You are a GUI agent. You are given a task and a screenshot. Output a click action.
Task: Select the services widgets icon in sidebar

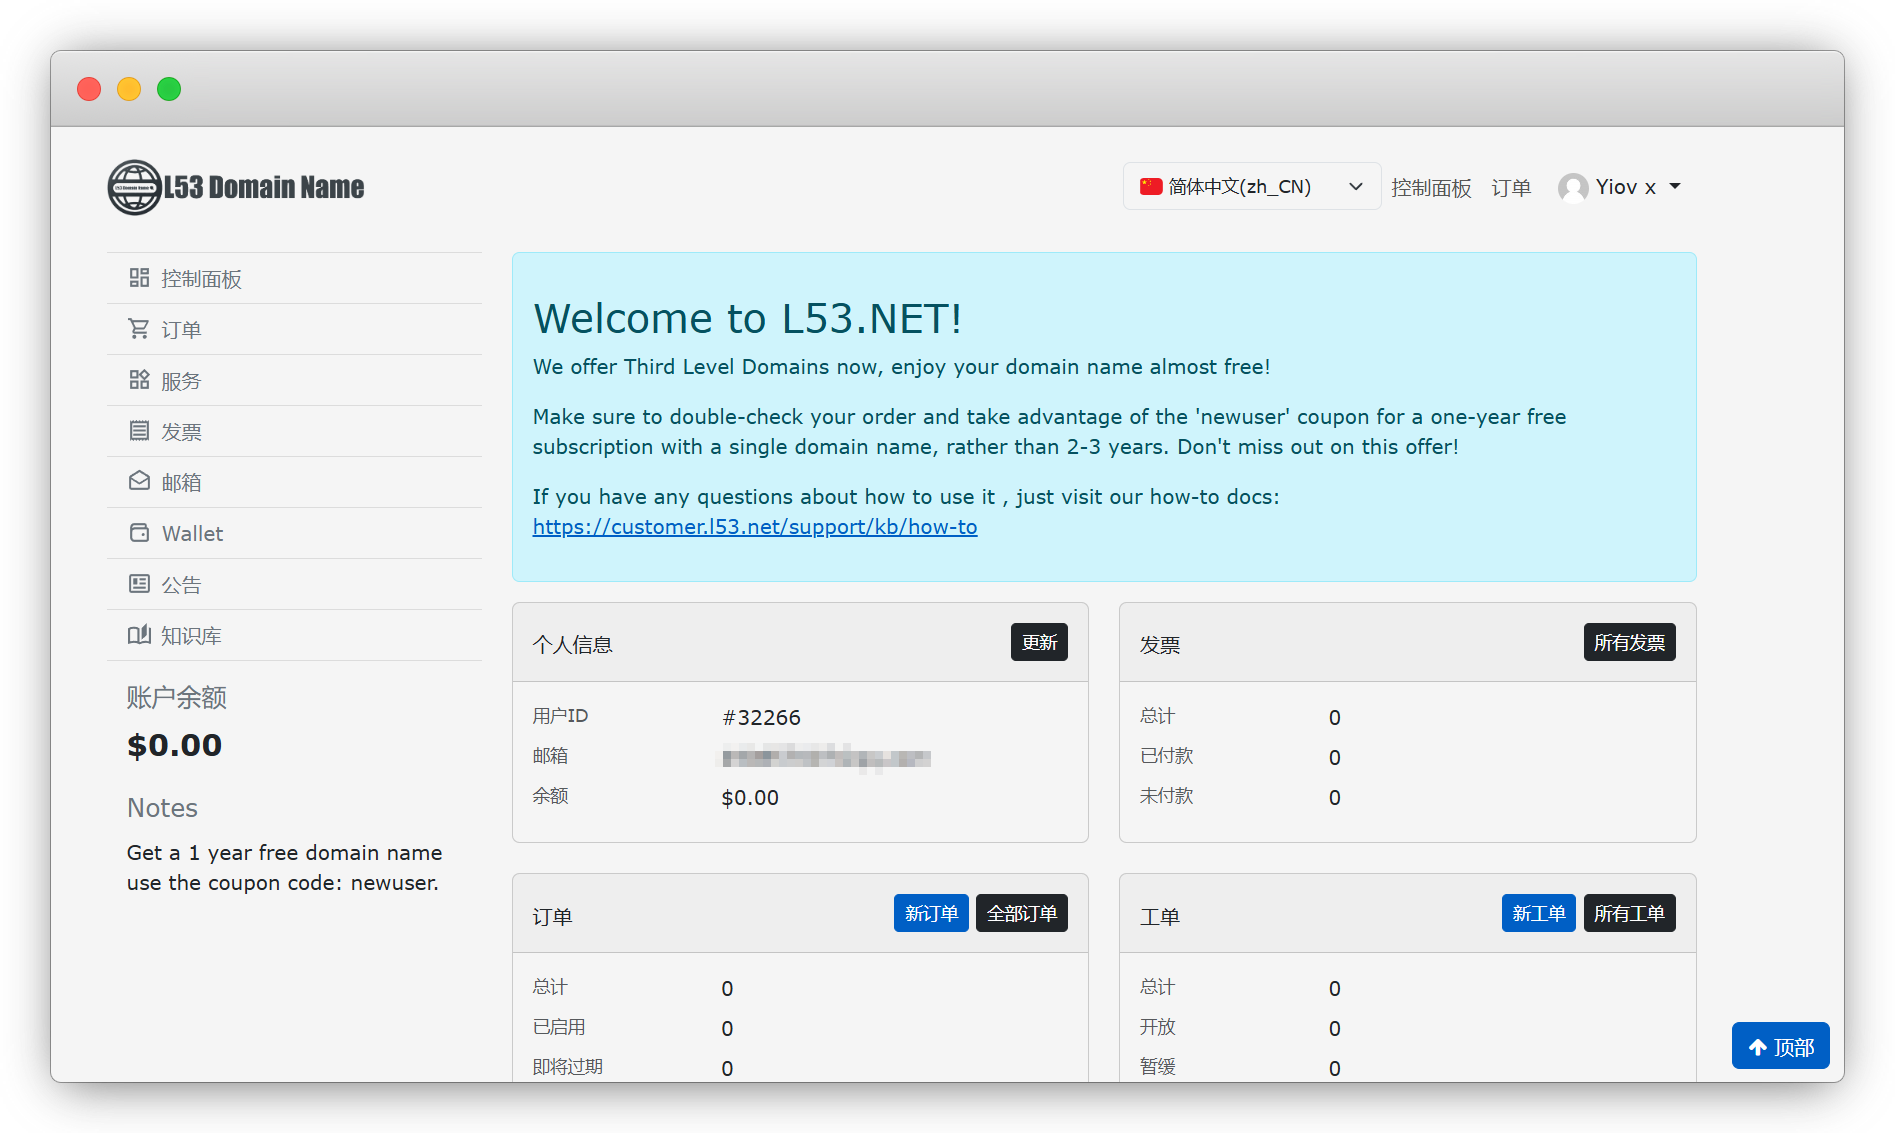pyautogui.click(x=139, y=380)
